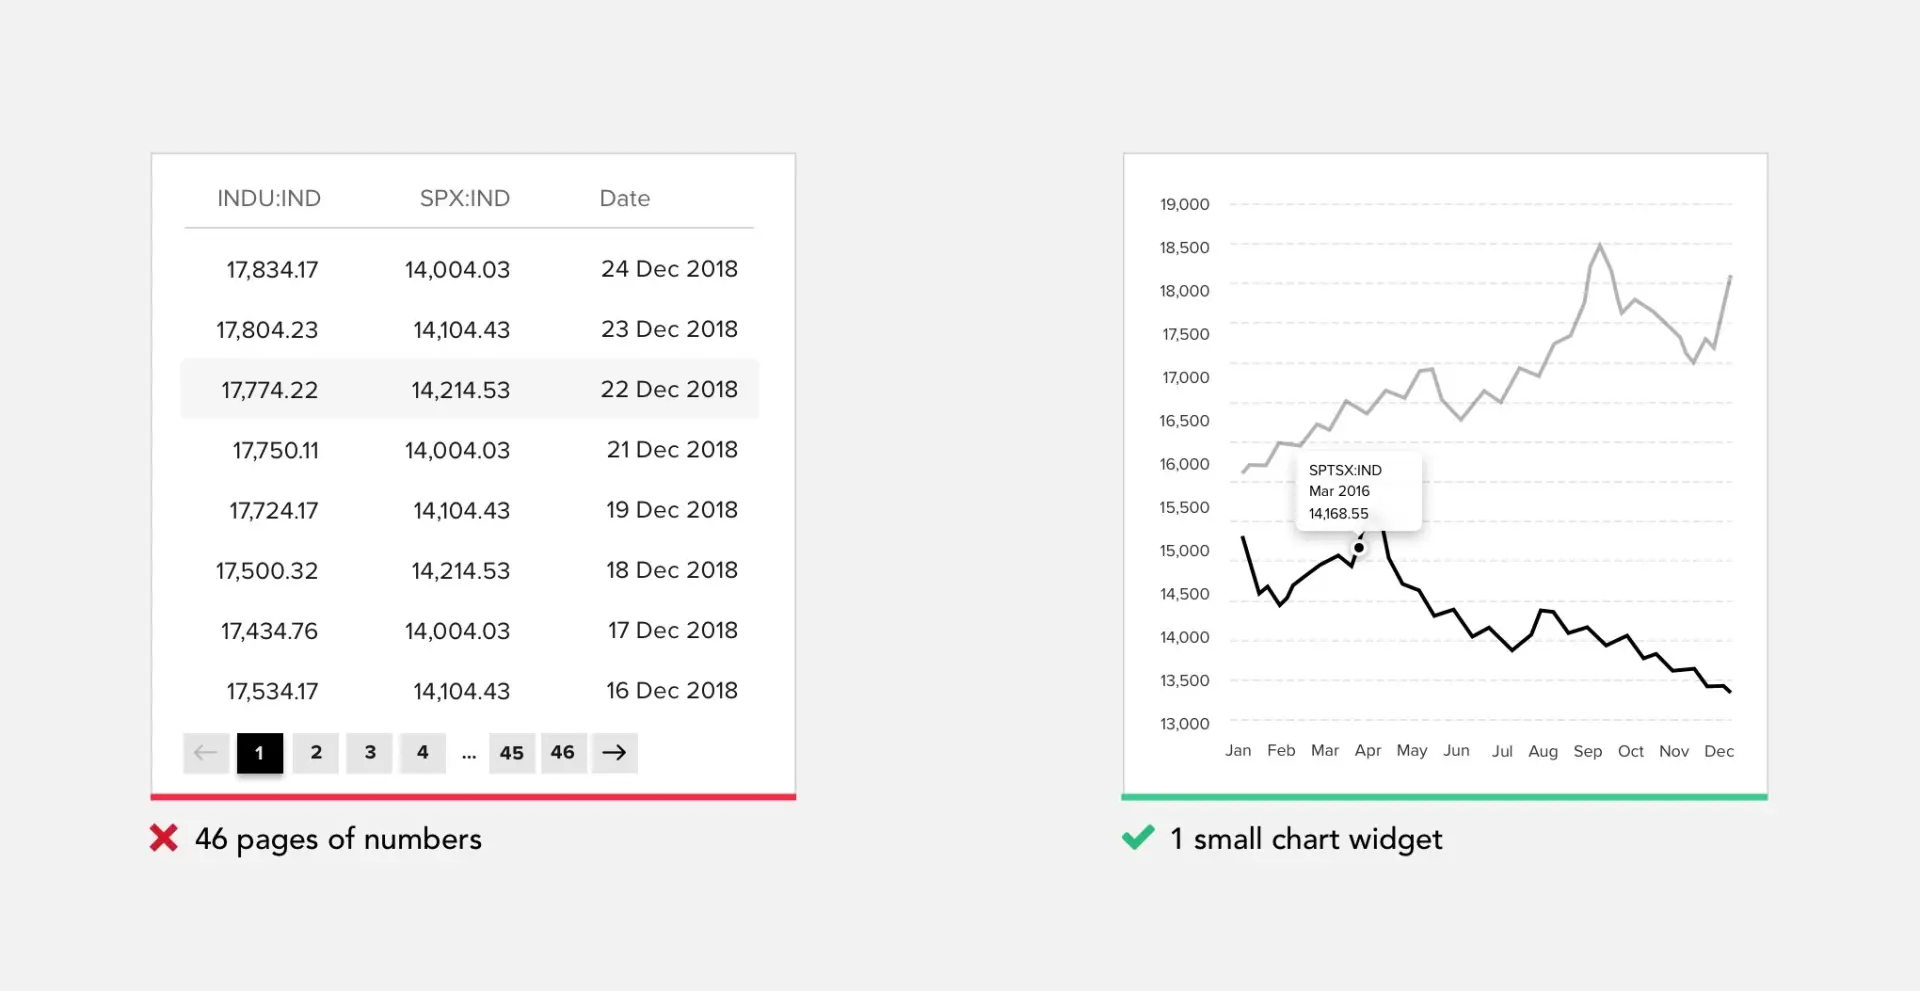1920x991 pixels.
Task: Select the active page 1 button
Action: click(x=260, y=753)
